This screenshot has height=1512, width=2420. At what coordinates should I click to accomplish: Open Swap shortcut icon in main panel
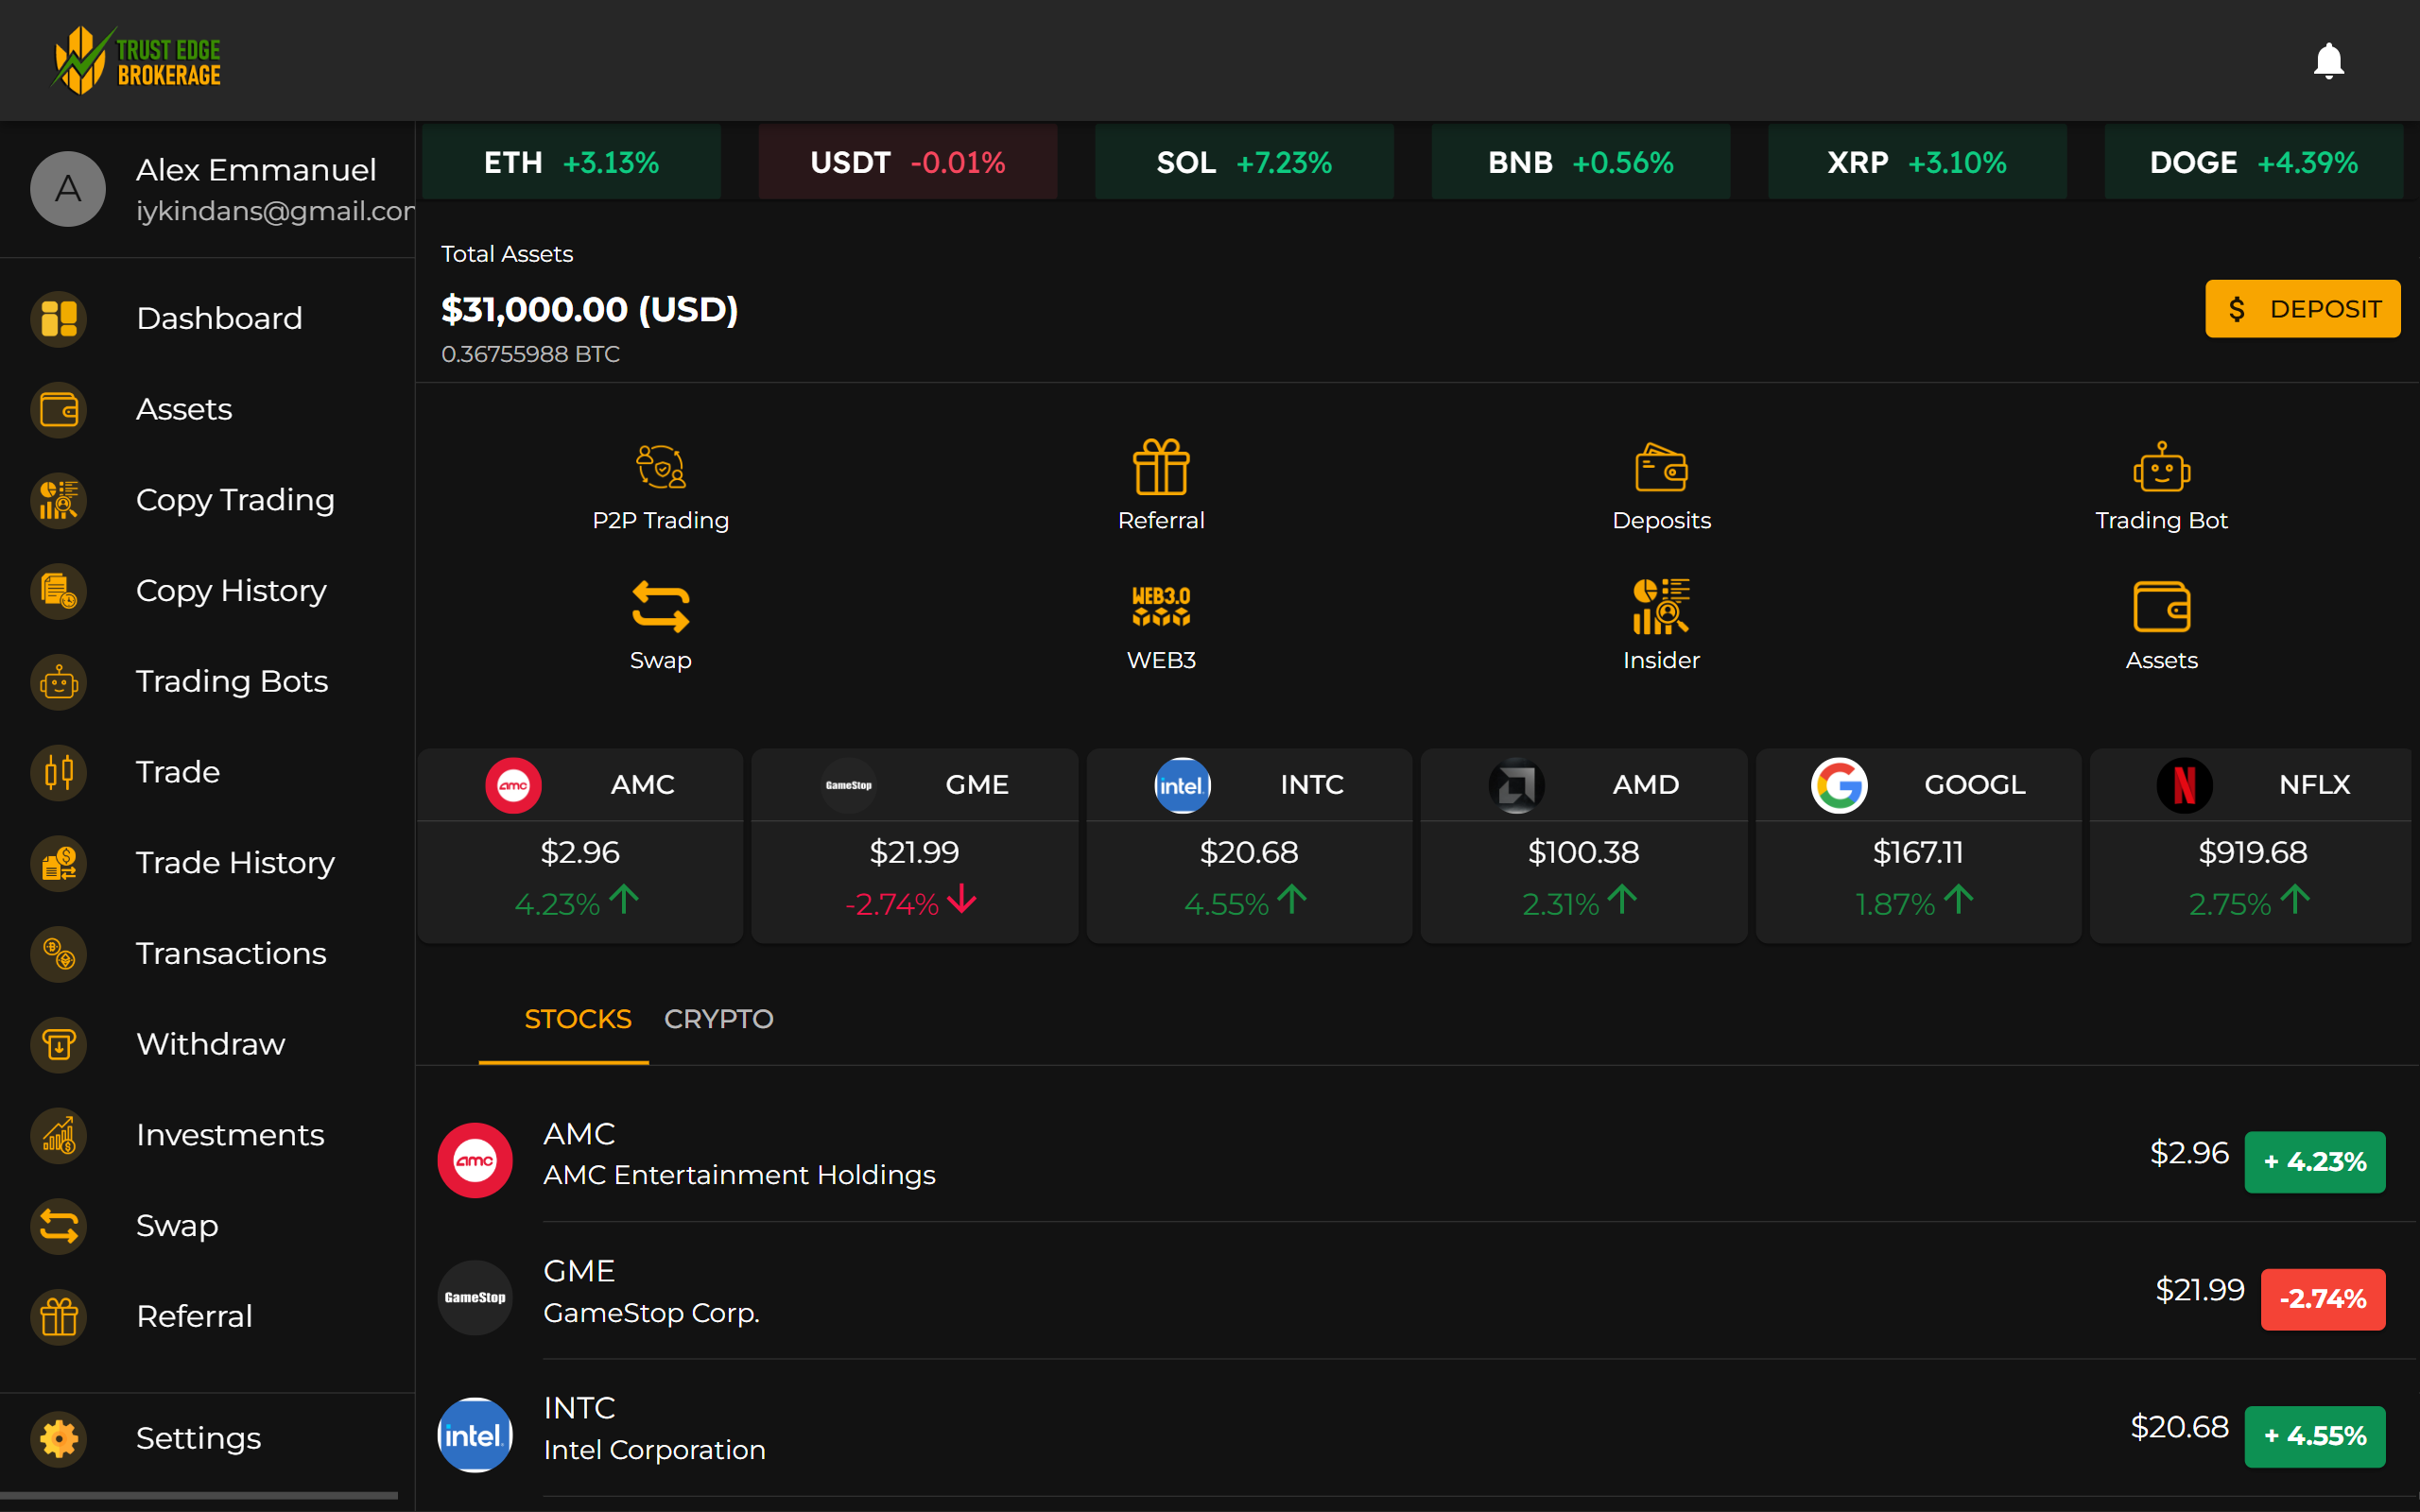click(661, 607)
